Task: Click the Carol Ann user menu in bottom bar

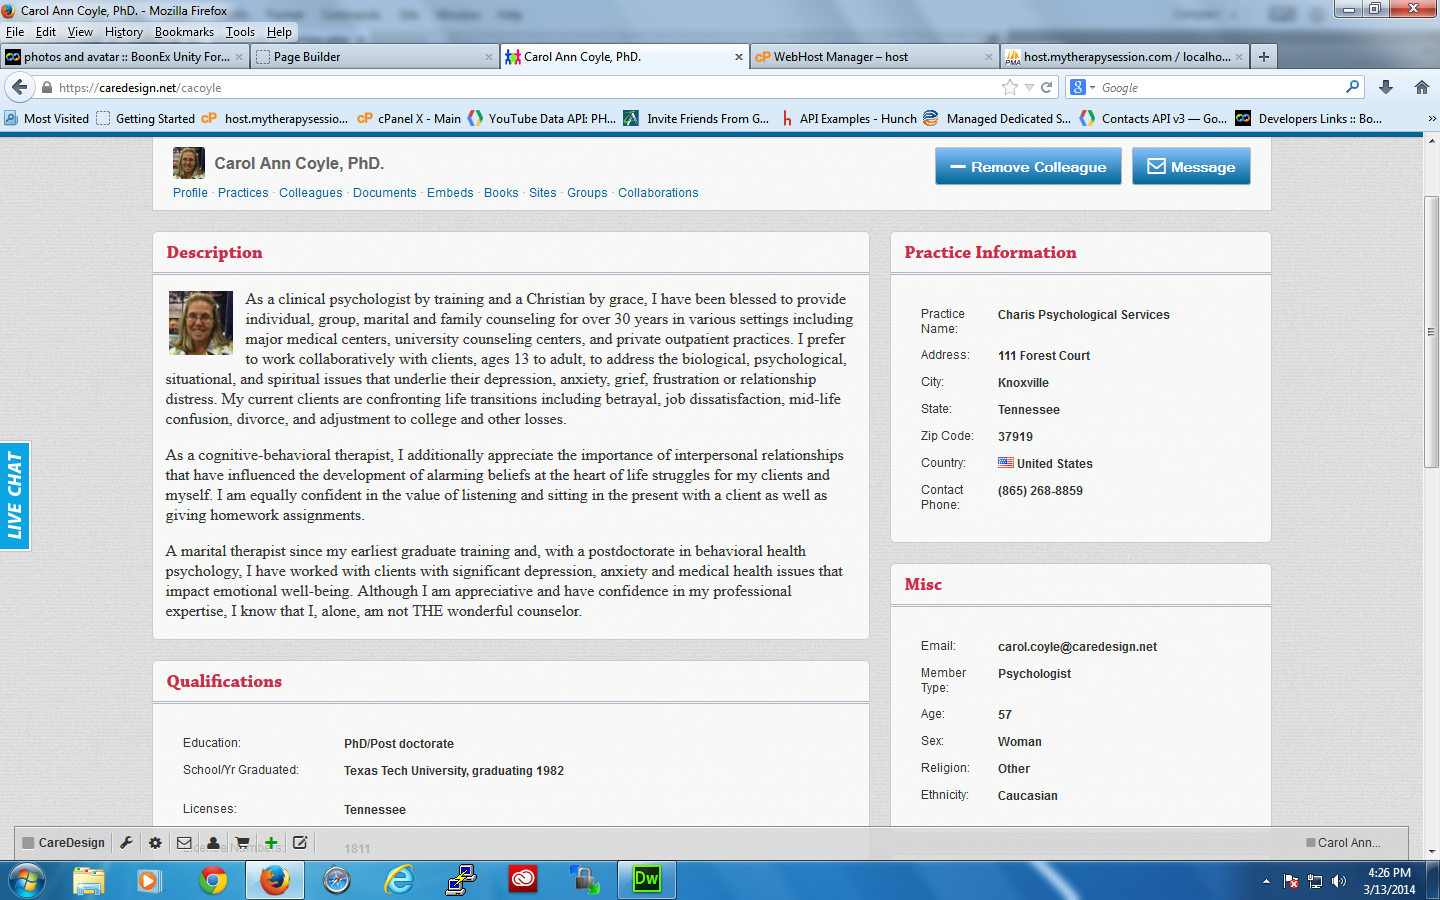Action: click(x=1343, y=843)
